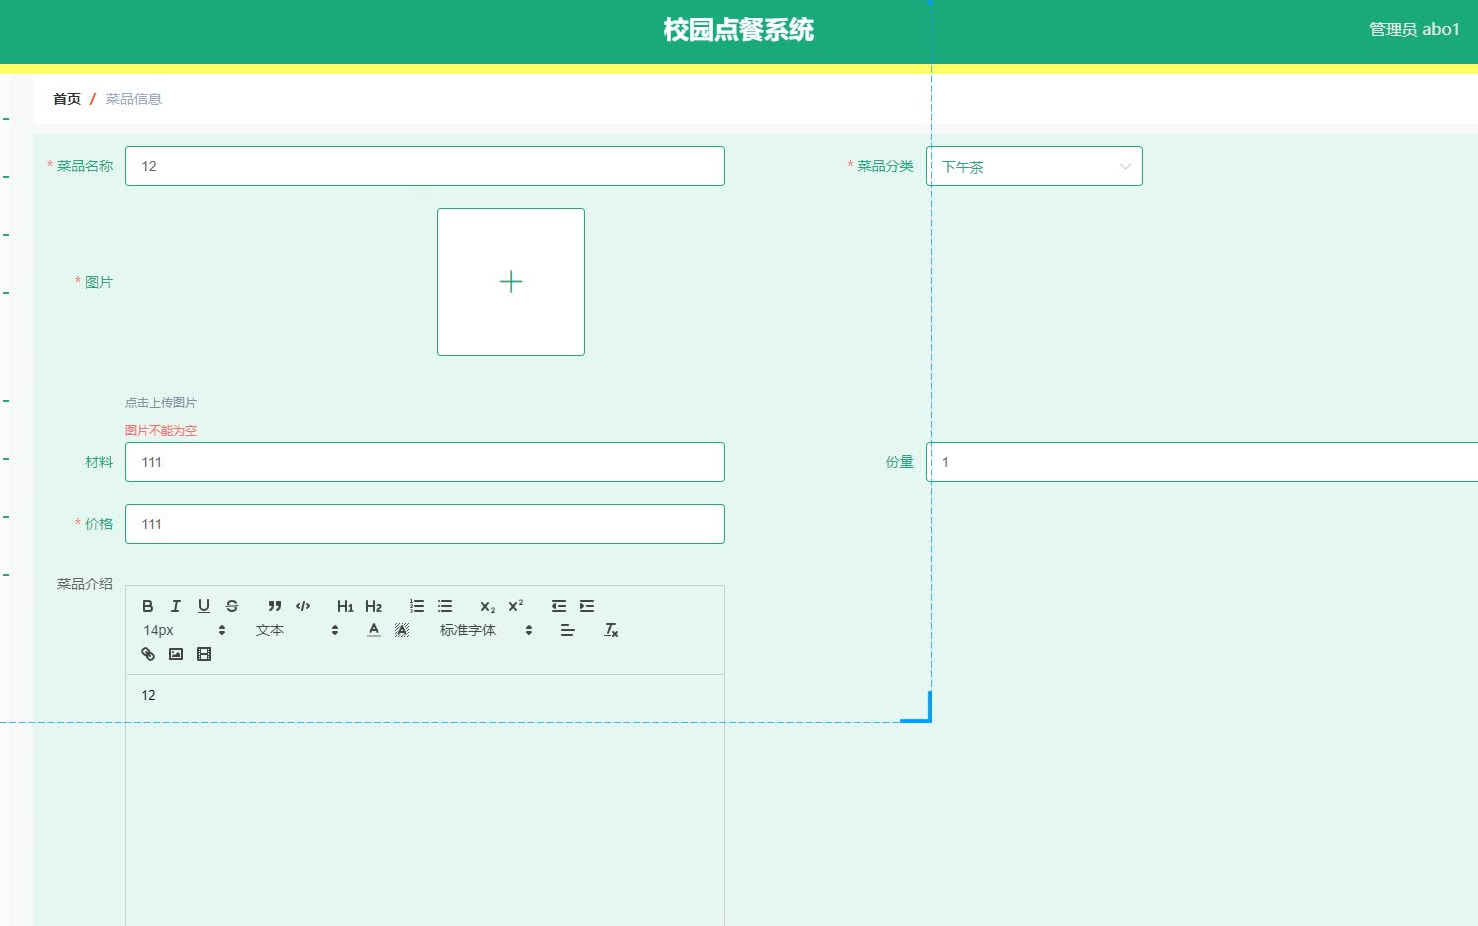The width and height of the screenshot is (1478, 926).
Task: Insert a code block in the editor
Action: click(303, 606)
